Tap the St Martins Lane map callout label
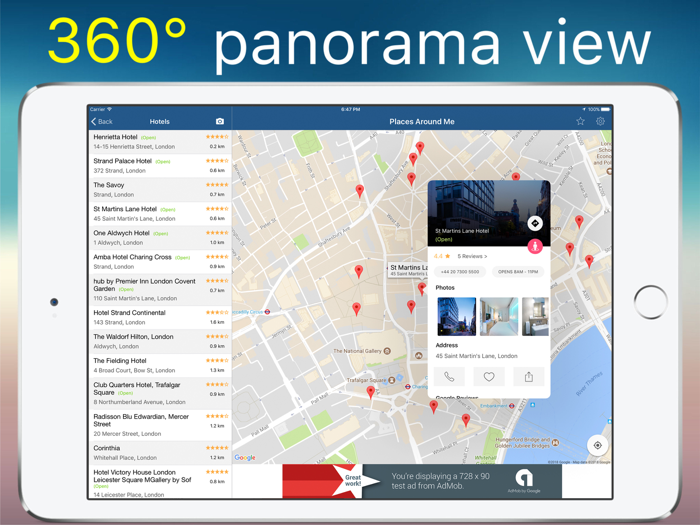The image size is (700, 525). pos(408,270)
